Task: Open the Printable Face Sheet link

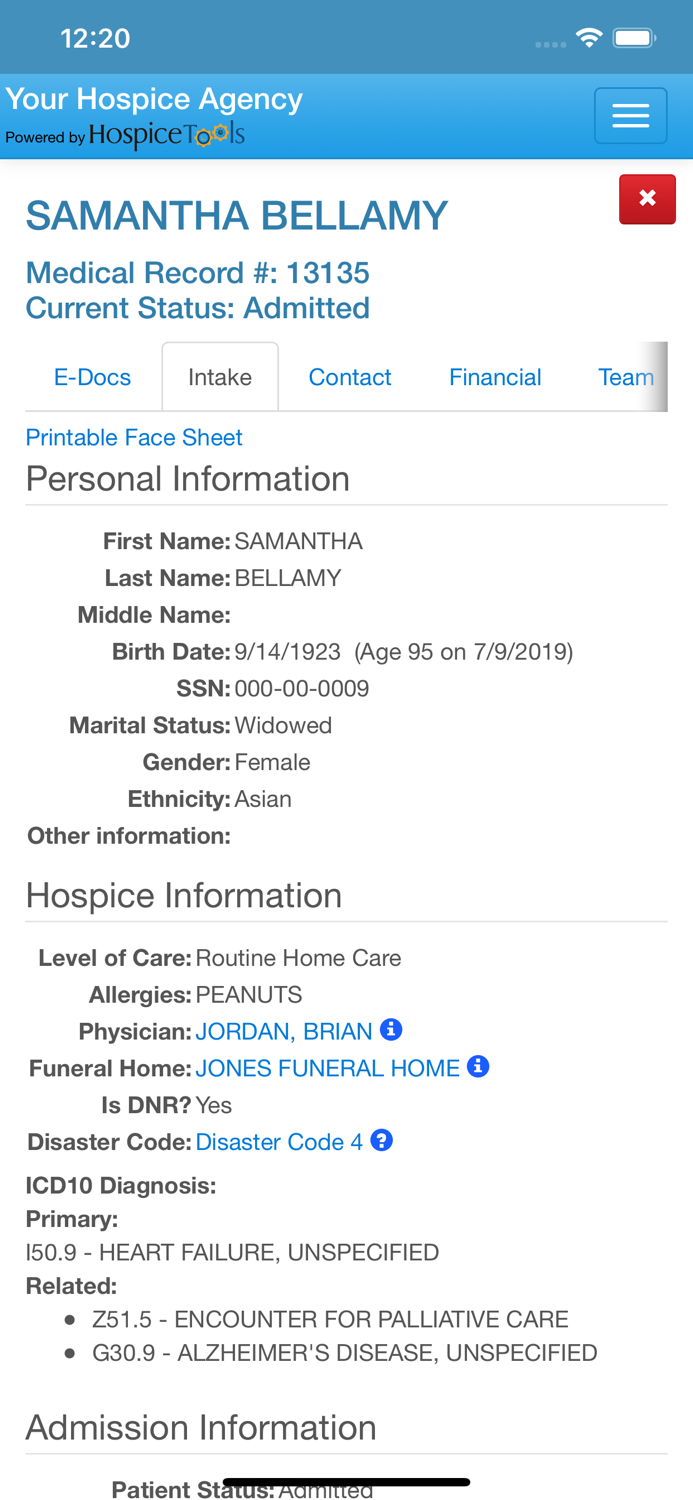Action: coord(134,437)
